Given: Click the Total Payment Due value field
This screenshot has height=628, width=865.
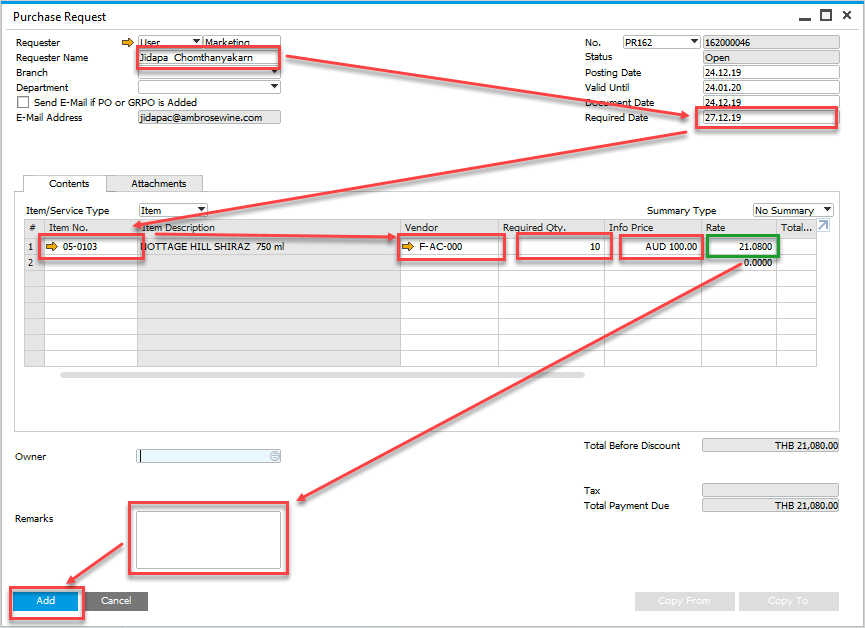Looking at the screenshot, I should coord(770,505).
